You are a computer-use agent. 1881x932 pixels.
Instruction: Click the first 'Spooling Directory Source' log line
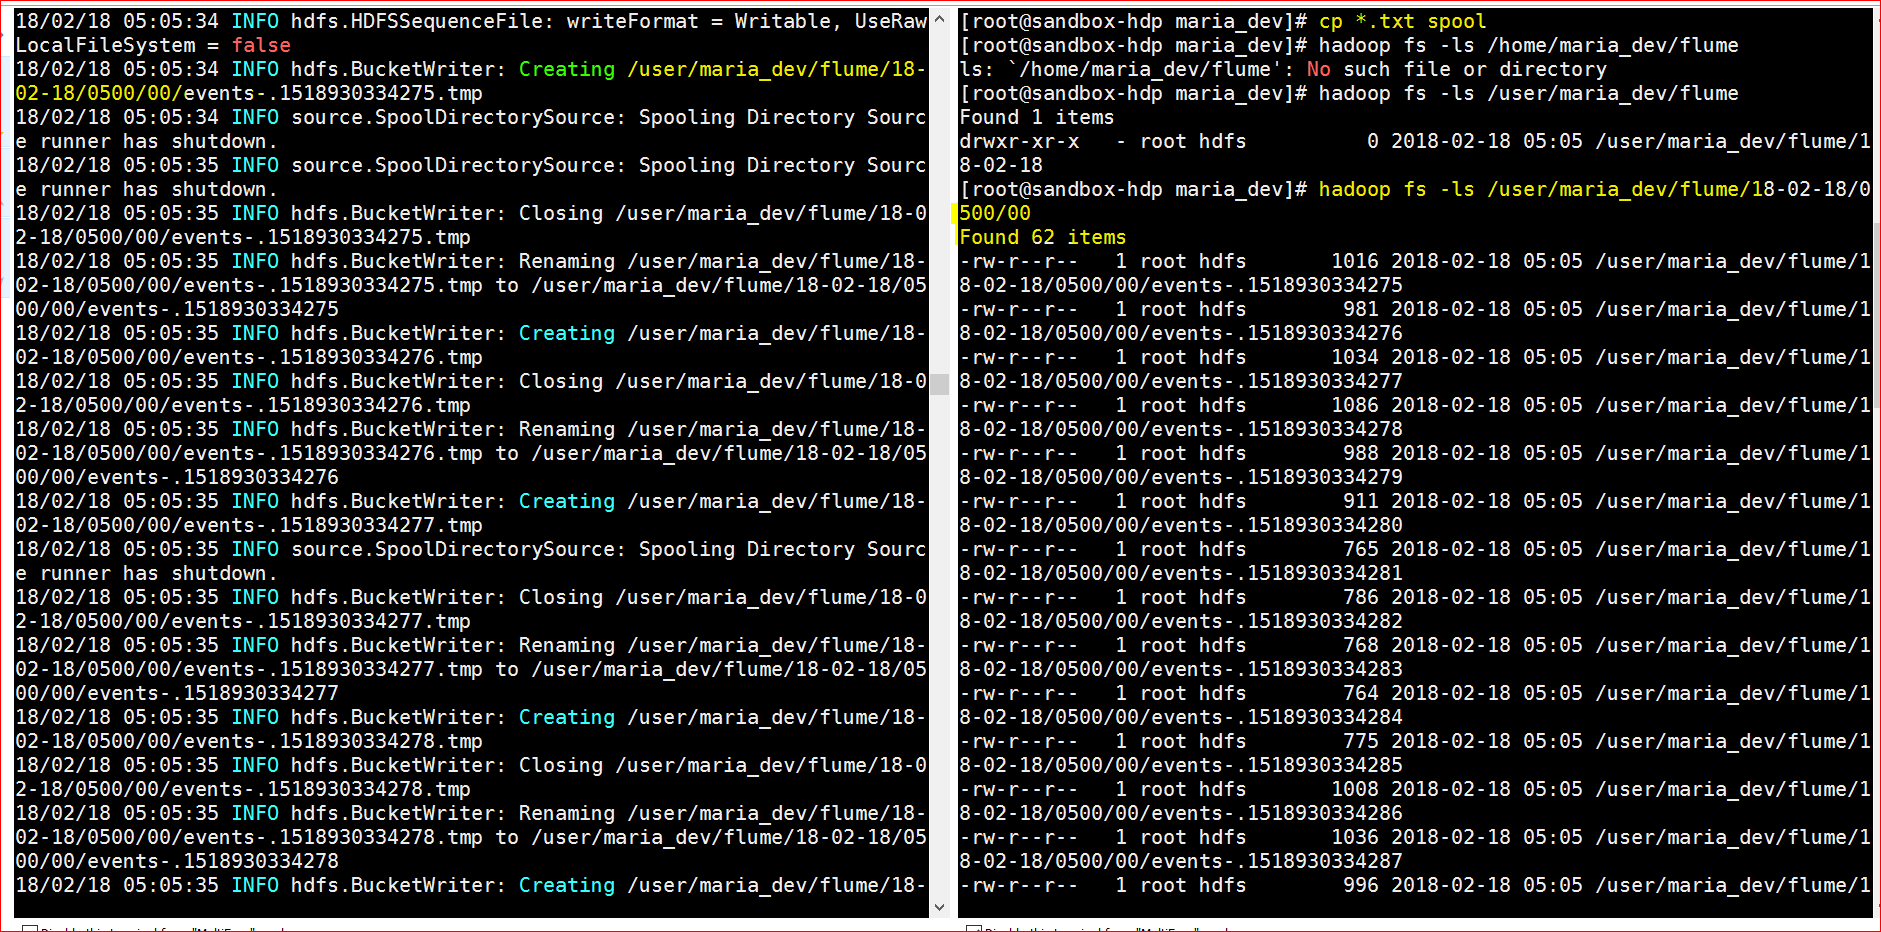470,129
